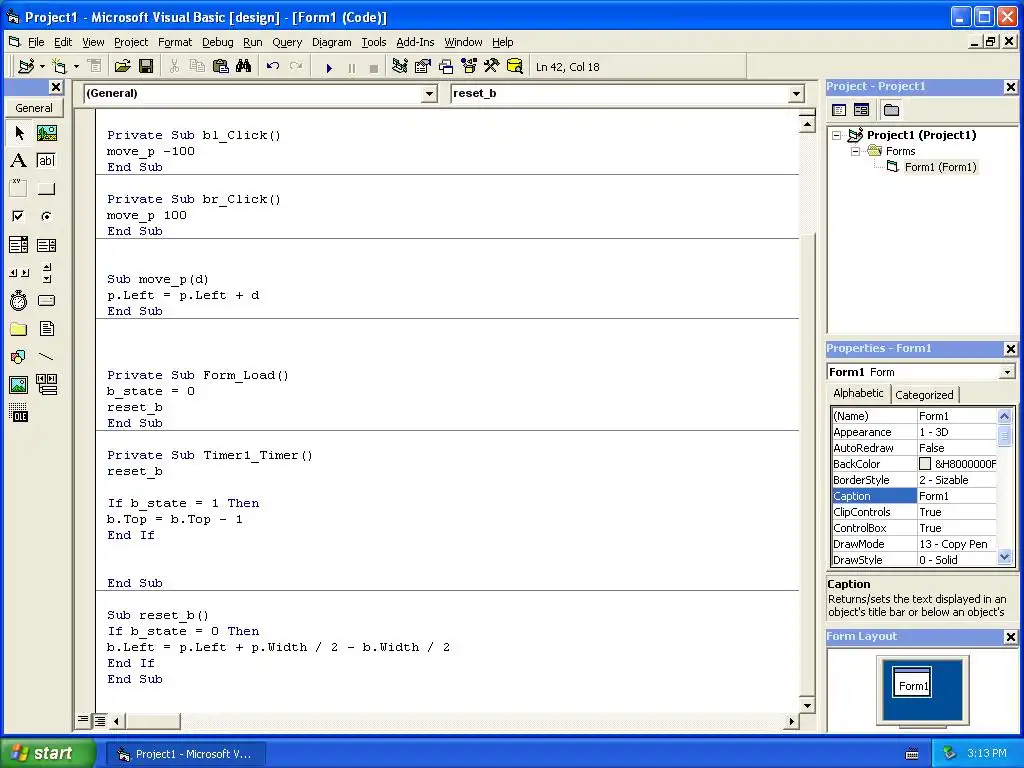Click the General toolbox tab
Screen dimensions: 1024x768
tap(34, 108)
